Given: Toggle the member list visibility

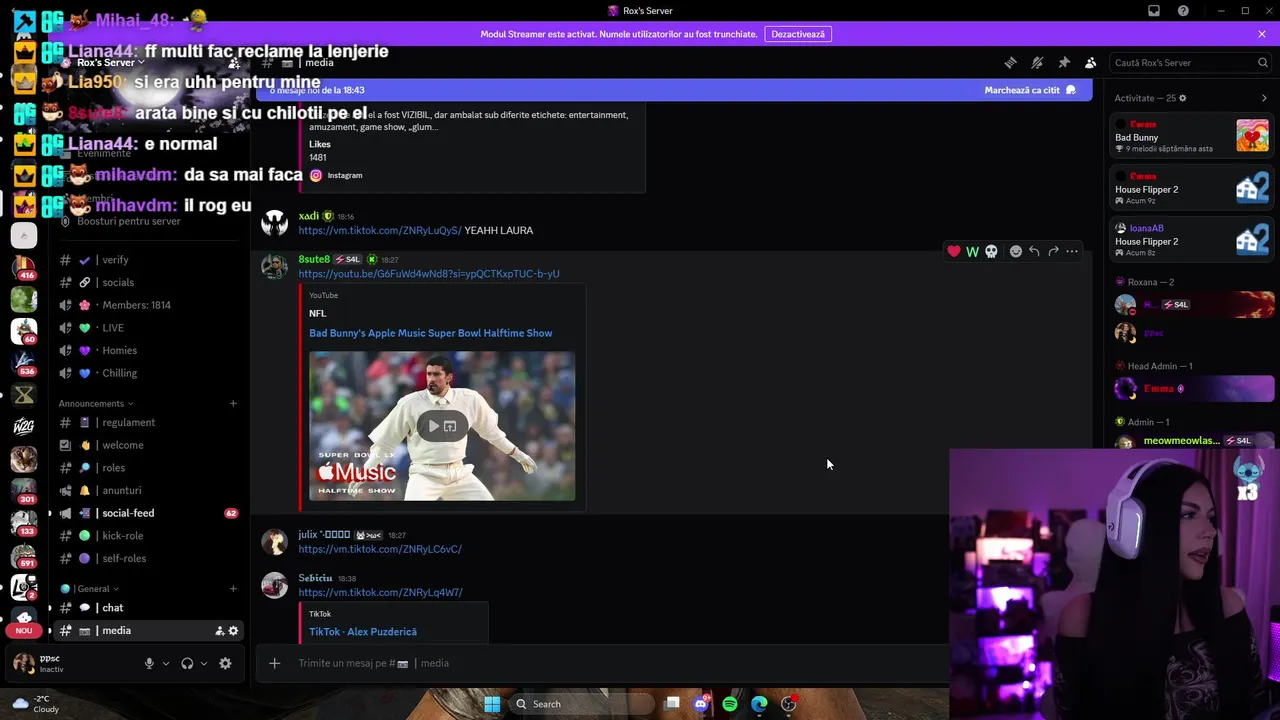Looking at the screenshot, I should 1091,62.
